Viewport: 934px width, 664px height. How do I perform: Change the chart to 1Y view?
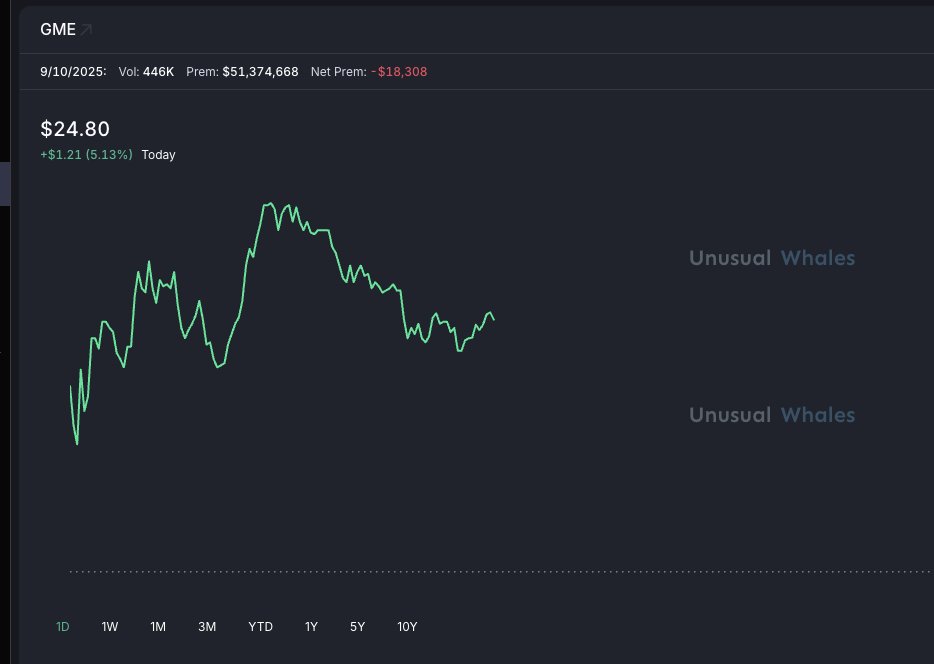click(311, 627)
